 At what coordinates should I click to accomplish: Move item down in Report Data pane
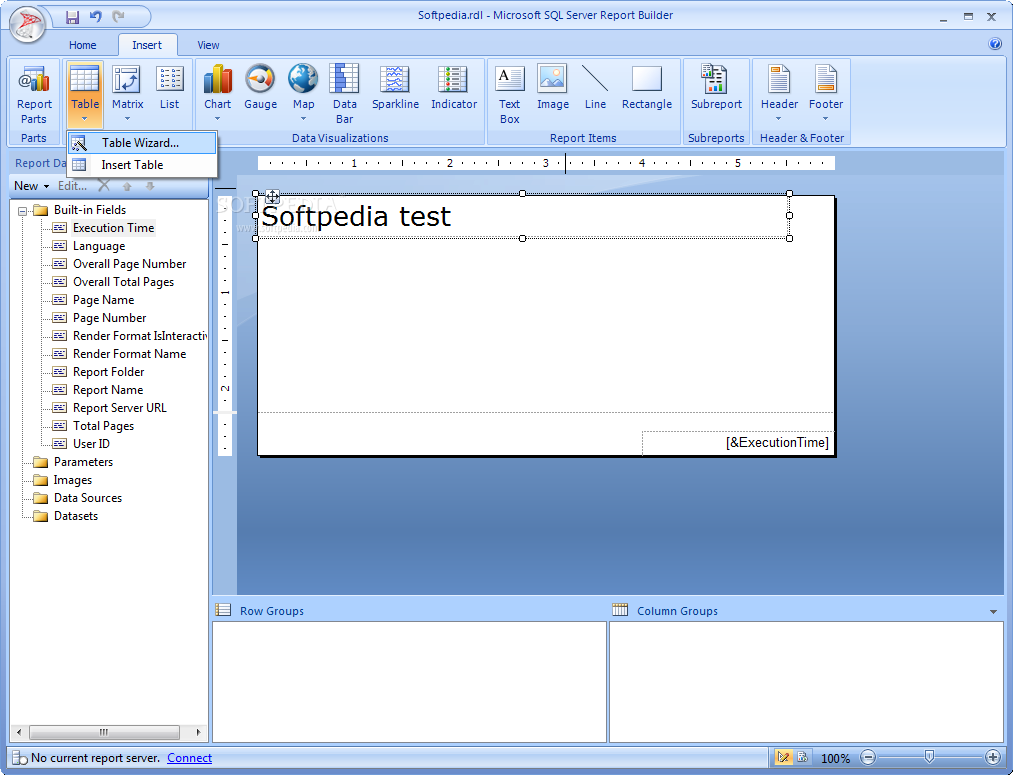(x=150, y=186)
